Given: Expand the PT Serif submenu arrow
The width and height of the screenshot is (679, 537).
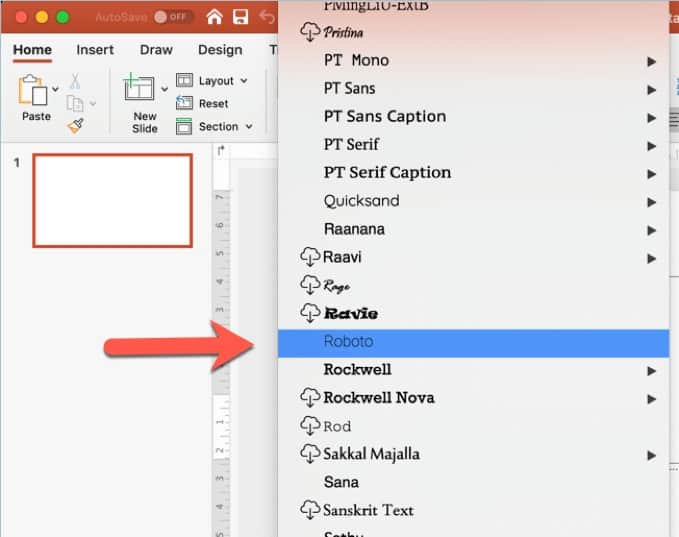Looking at the screenshot, I should [x=651, y=146].
